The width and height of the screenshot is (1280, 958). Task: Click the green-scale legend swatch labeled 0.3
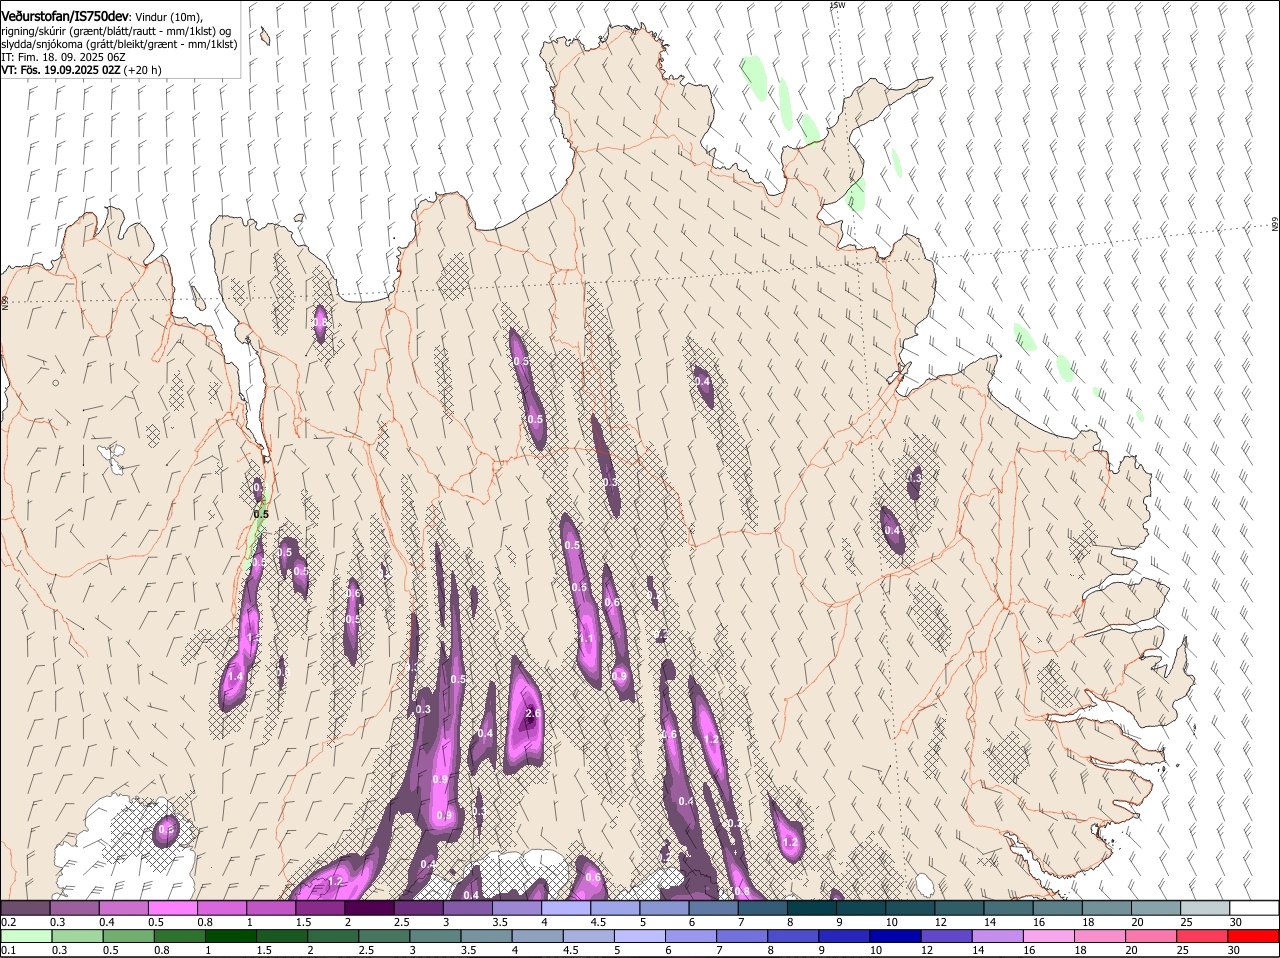click(77, 936)
